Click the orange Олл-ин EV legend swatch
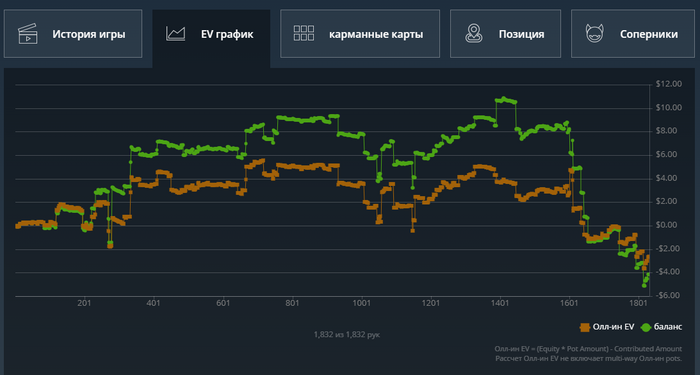 585,327
